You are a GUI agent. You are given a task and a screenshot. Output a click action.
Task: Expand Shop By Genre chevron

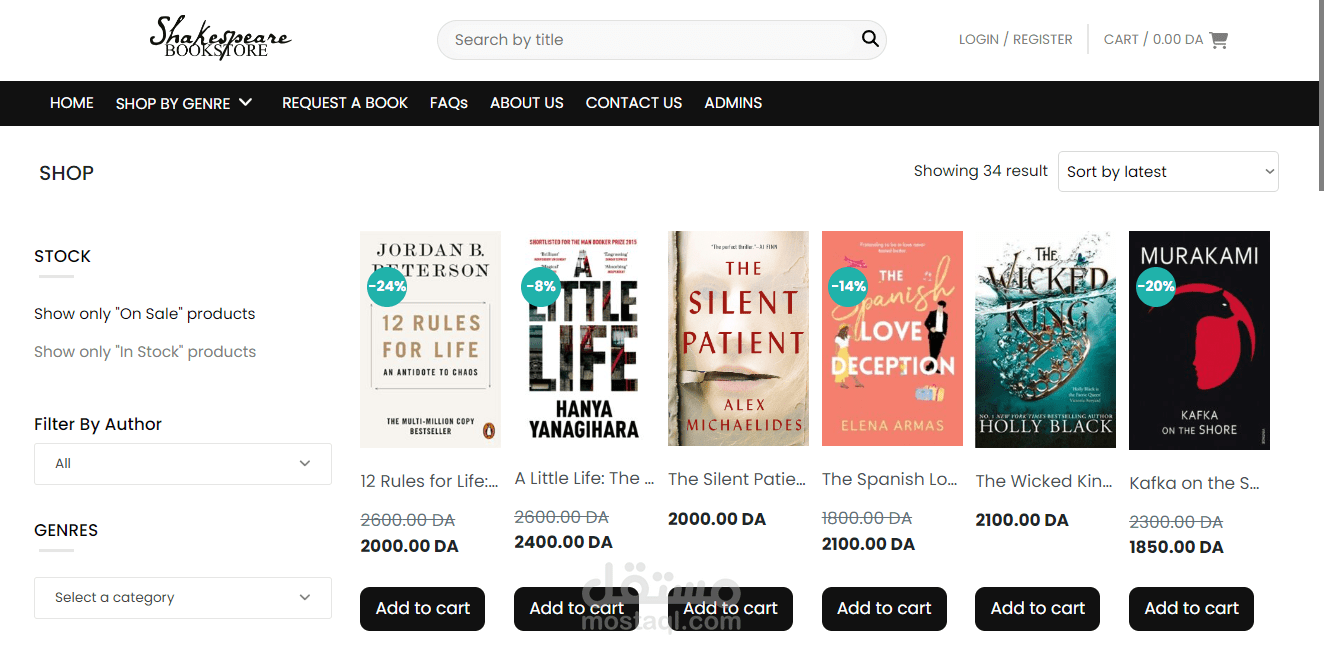pos(246,102)
